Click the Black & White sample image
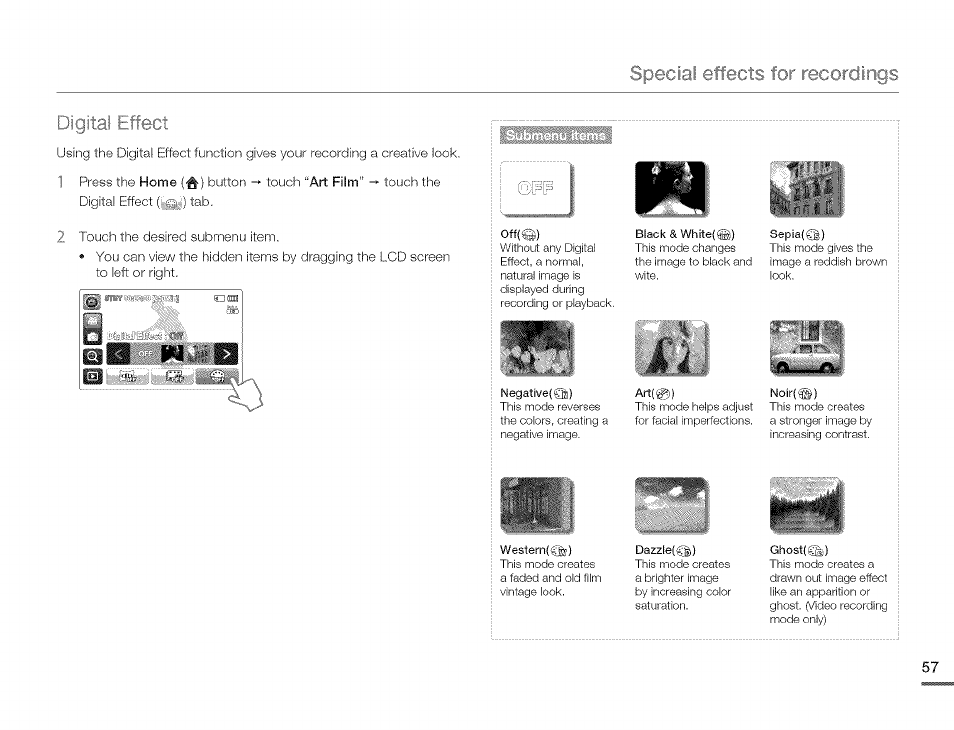 coord(670,189)
